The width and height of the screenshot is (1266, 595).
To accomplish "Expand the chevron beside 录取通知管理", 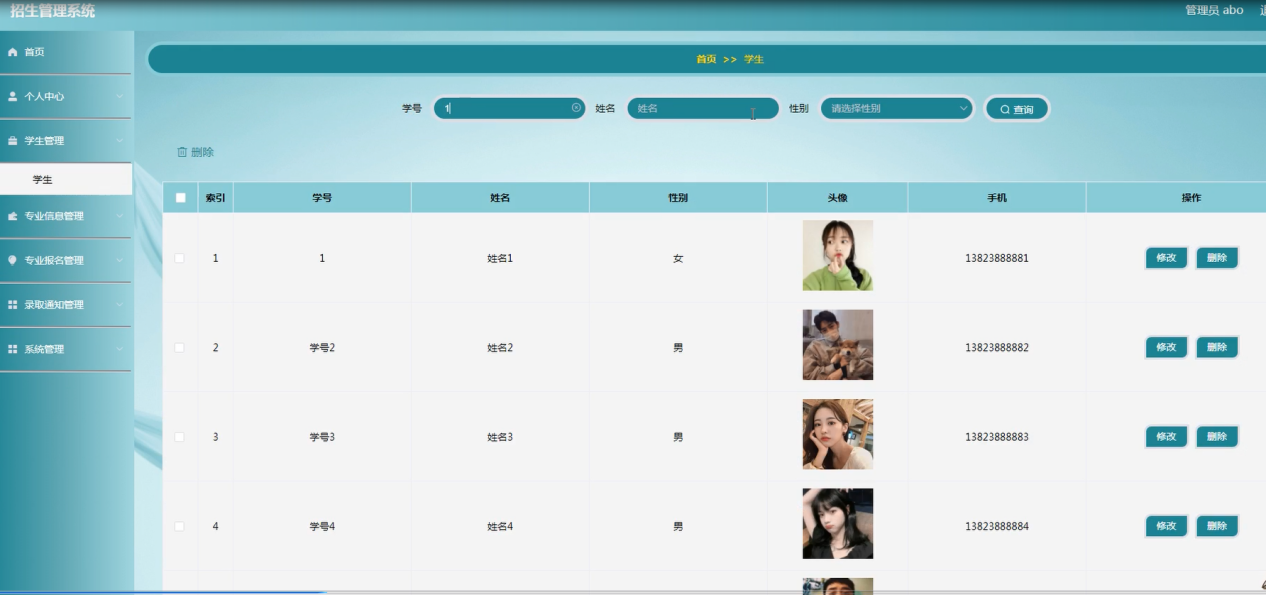I will click(119, 305).
